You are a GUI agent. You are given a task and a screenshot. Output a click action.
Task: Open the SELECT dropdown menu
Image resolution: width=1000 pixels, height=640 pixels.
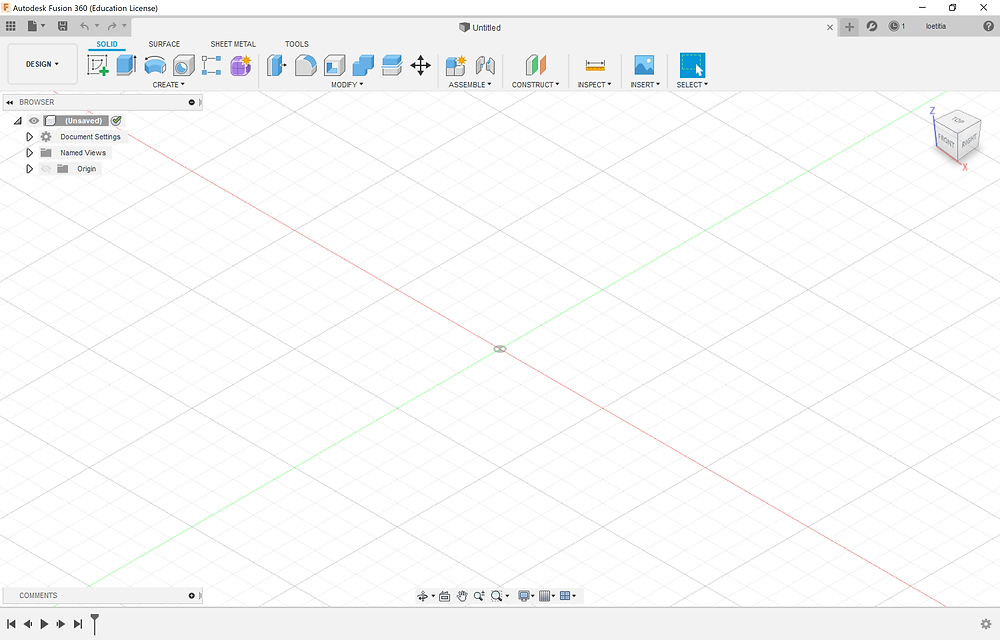(x=692, y=85)
